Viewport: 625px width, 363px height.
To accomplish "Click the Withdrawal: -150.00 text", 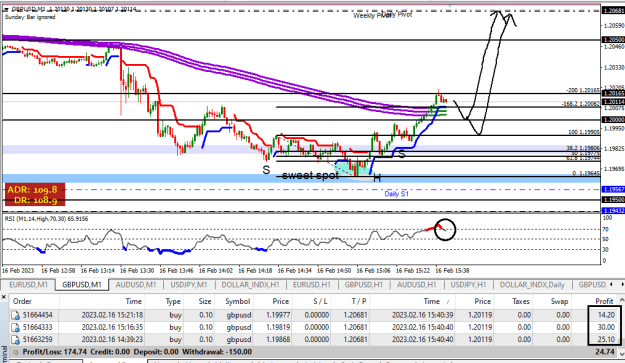I will [217, 352].
